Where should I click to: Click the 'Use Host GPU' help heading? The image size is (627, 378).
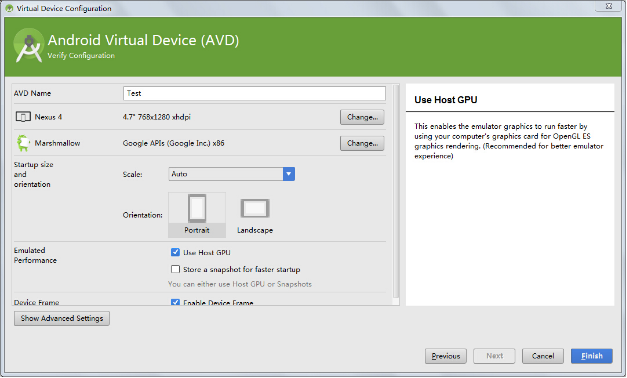point(446,100)
